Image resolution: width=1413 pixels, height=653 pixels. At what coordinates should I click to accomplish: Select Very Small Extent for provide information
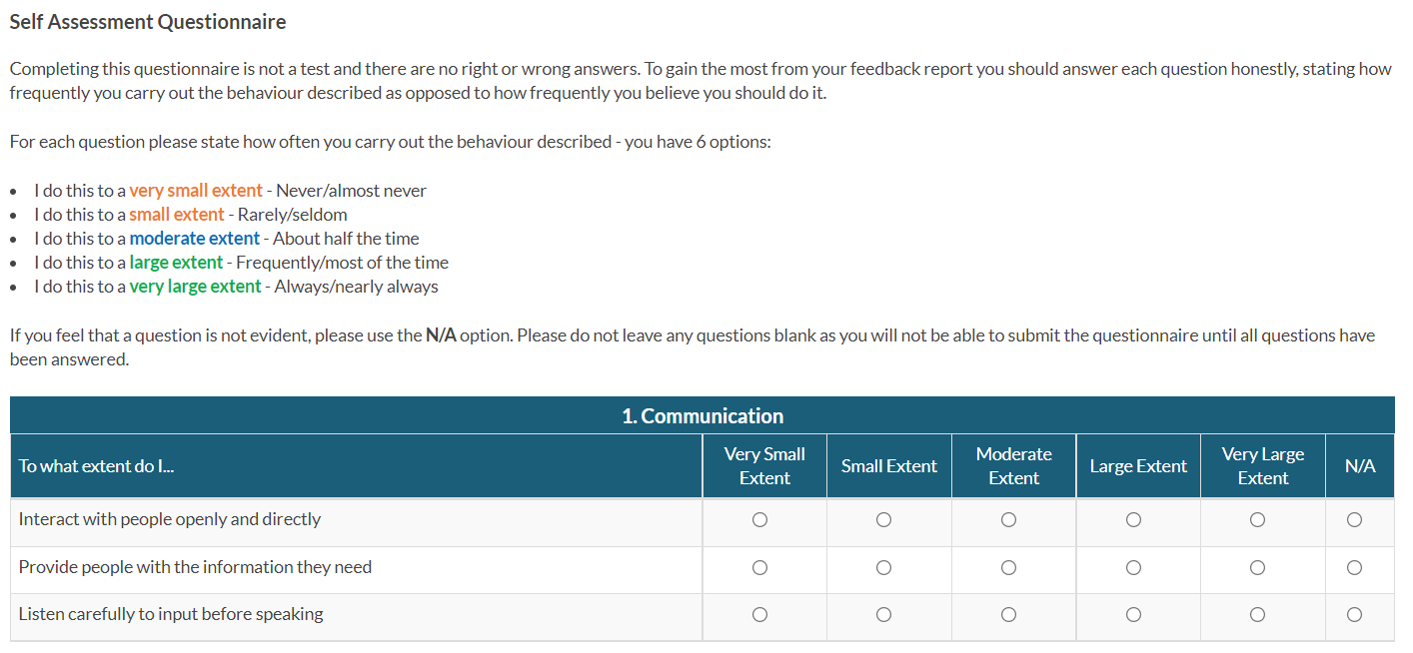pyautogui.click(x=760, y=568)
